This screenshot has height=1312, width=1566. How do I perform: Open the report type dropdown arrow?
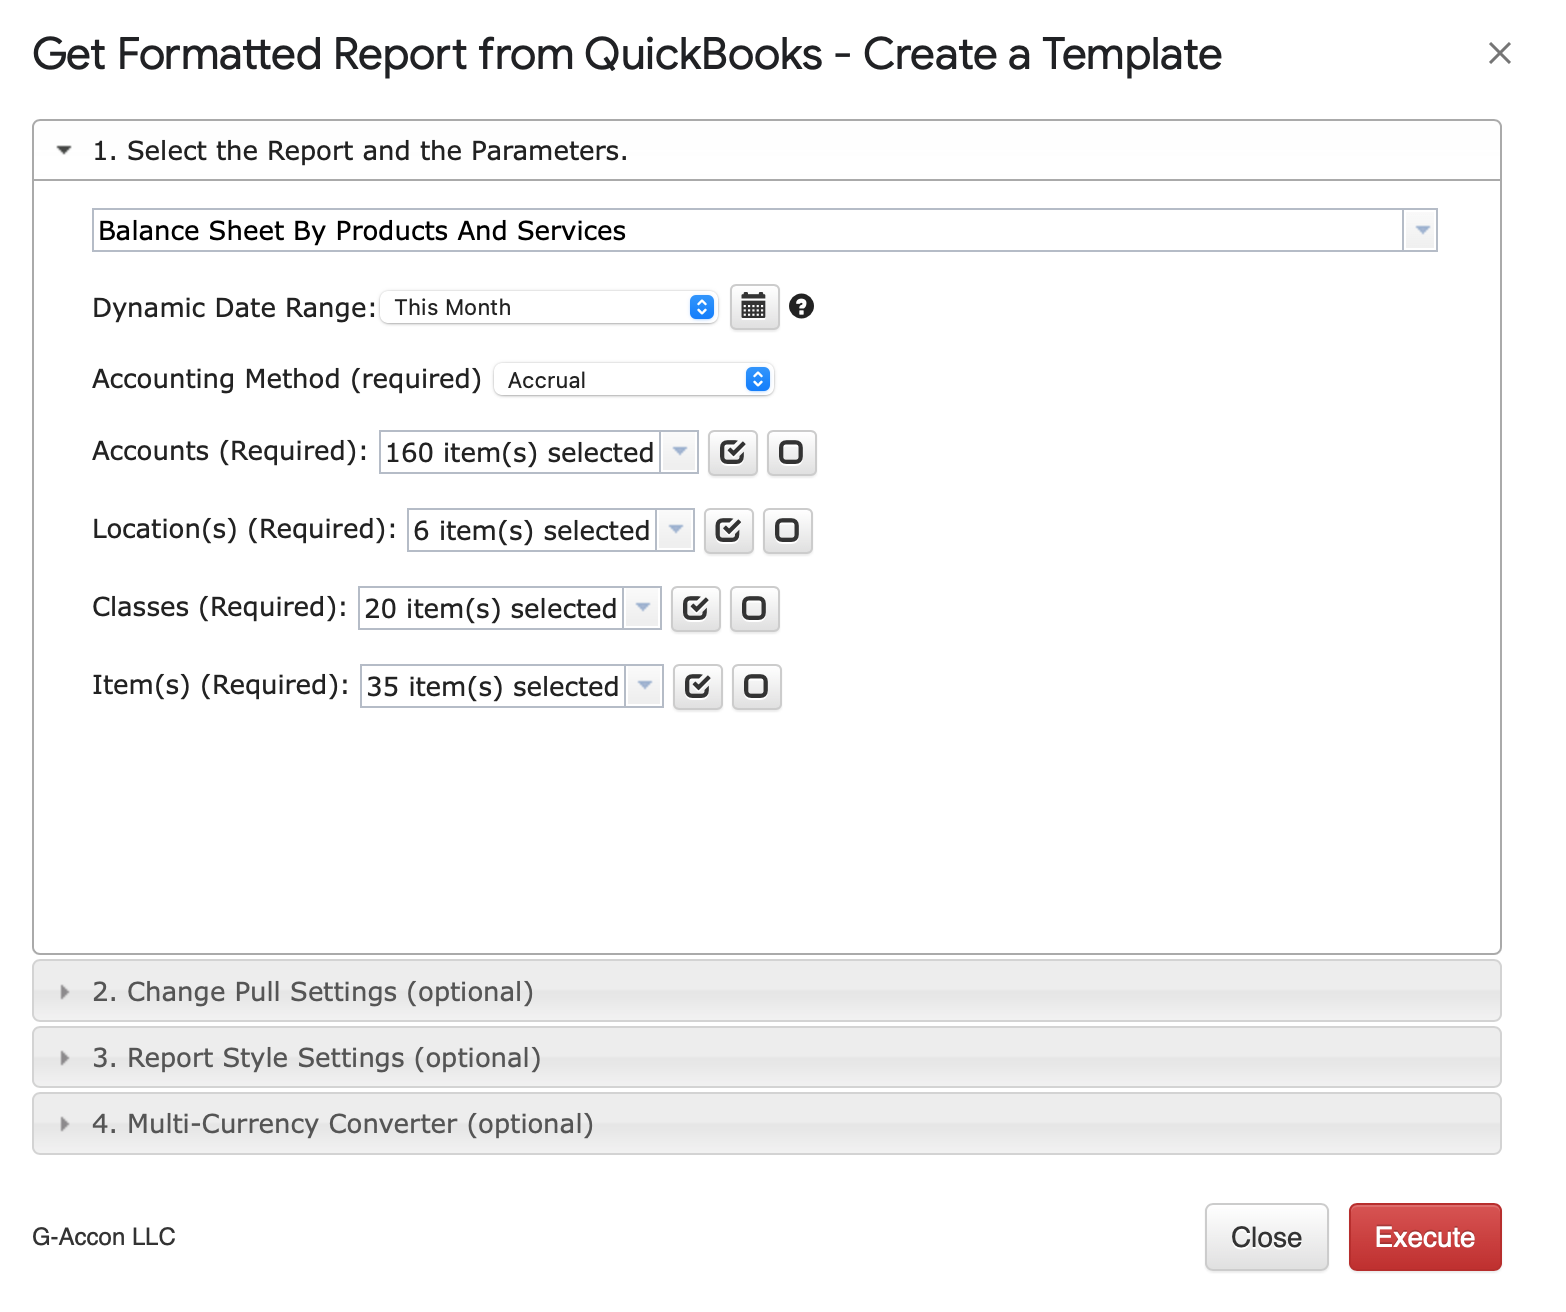[1421, 231]
